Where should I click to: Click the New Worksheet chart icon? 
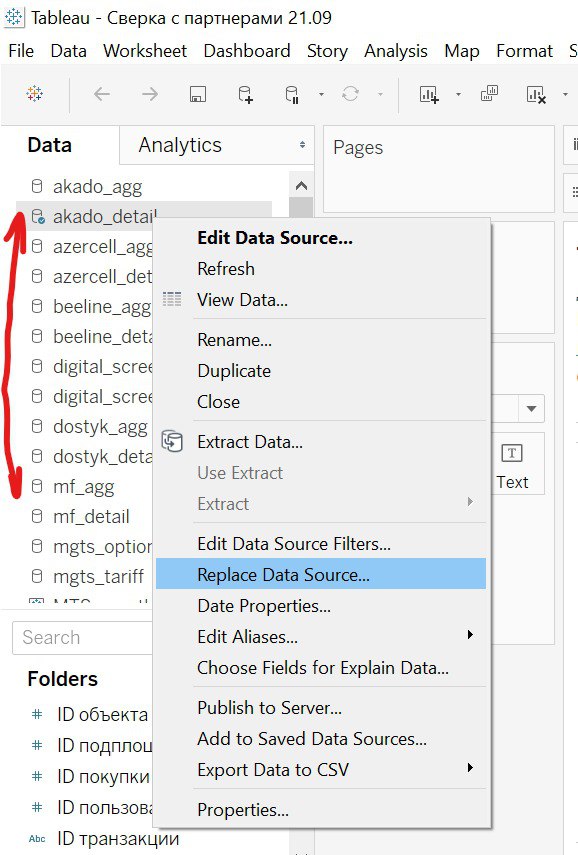[429, 94]
